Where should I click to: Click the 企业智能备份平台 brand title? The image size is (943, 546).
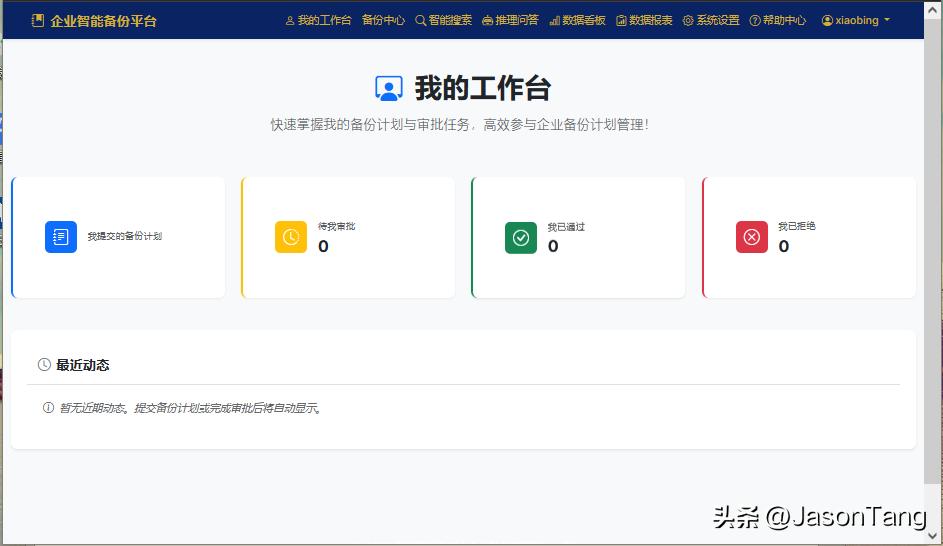click(x=103, y=20)
